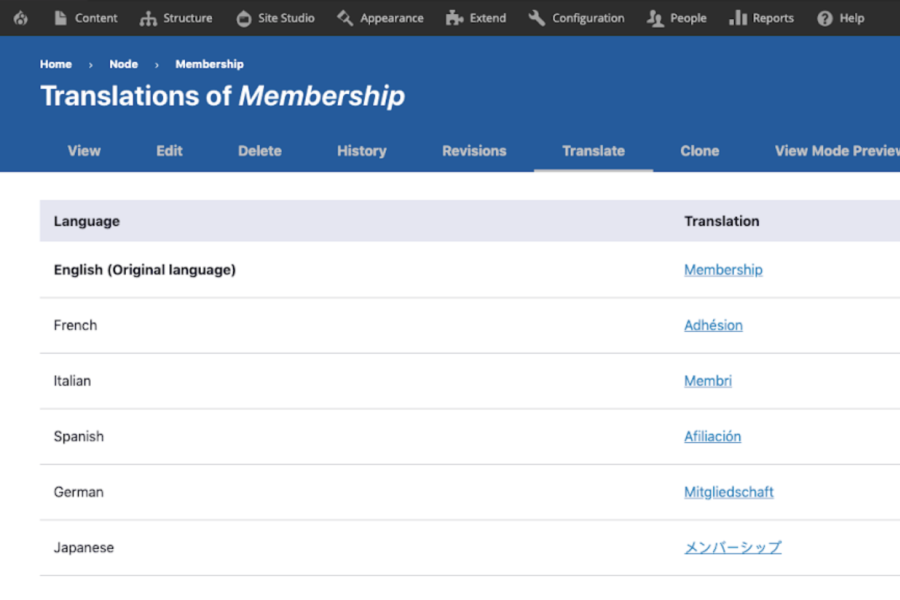The image size is (900, 600).
Task: Click the Help question mark icon
Action: (x=825, y=18)
